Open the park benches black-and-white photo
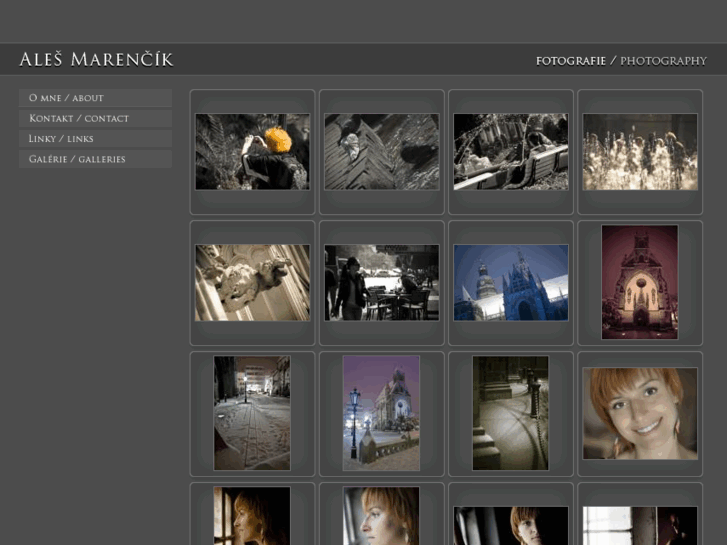This screenshot has width=727, height=545. click(511, 152)
